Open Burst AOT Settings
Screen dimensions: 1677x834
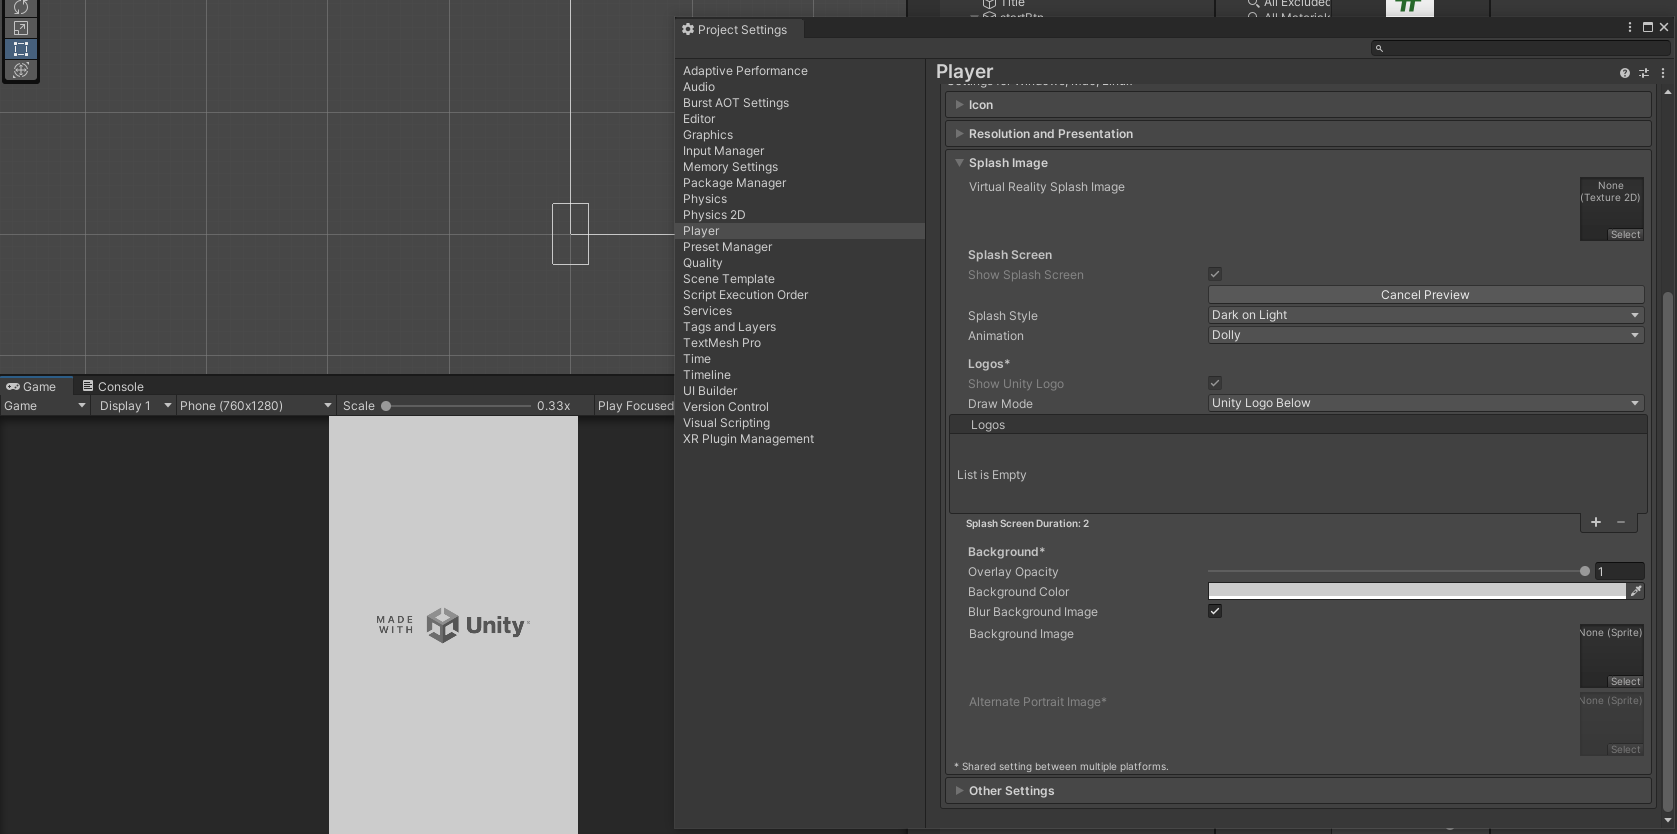(736, 103)
